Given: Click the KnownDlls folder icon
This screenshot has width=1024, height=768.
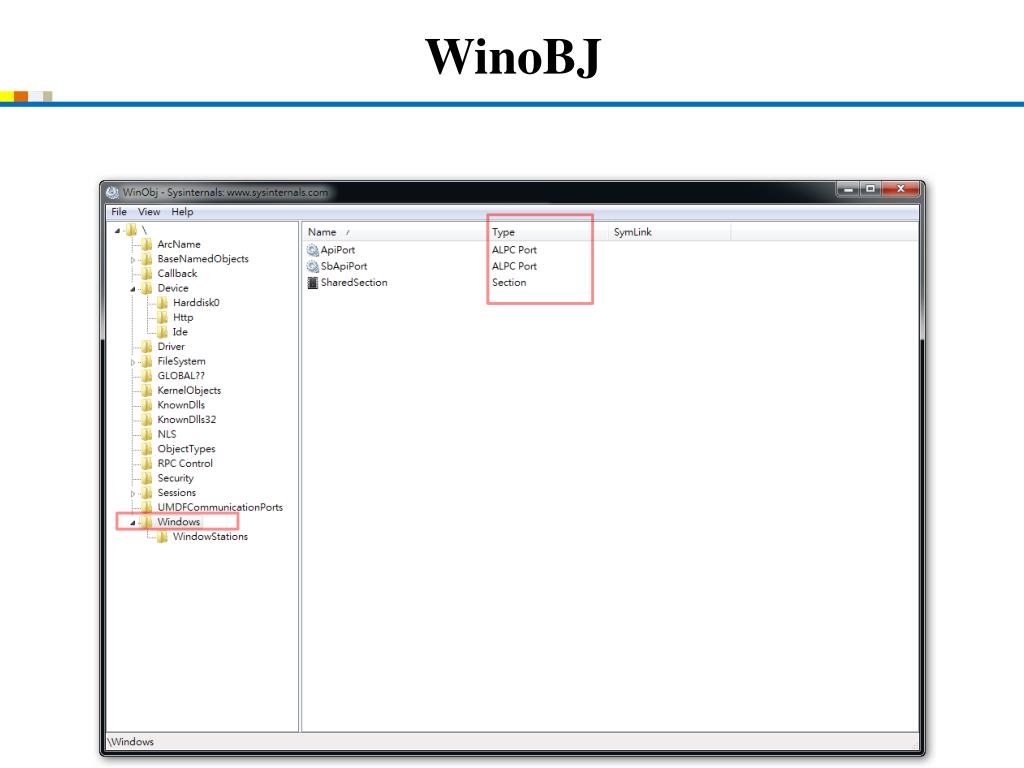Looking at the screenshot, I should [x=147, y=405].
